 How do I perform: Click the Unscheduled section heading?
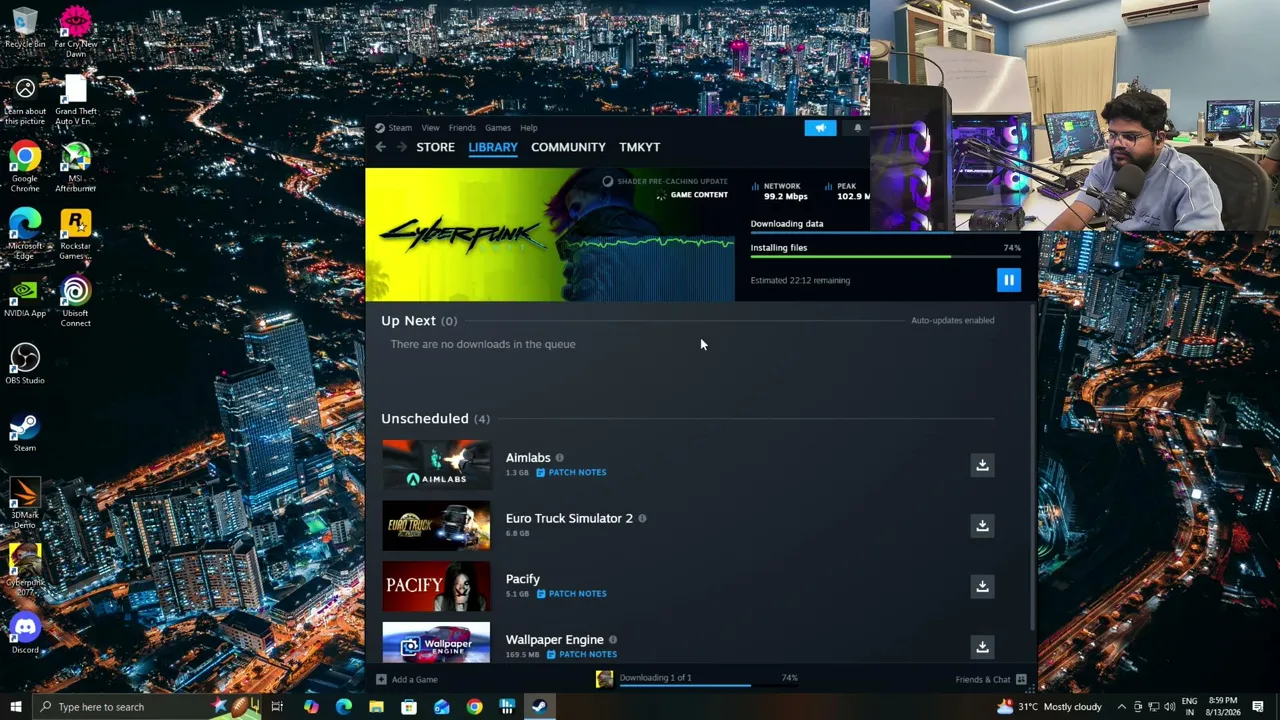point(425,418)
